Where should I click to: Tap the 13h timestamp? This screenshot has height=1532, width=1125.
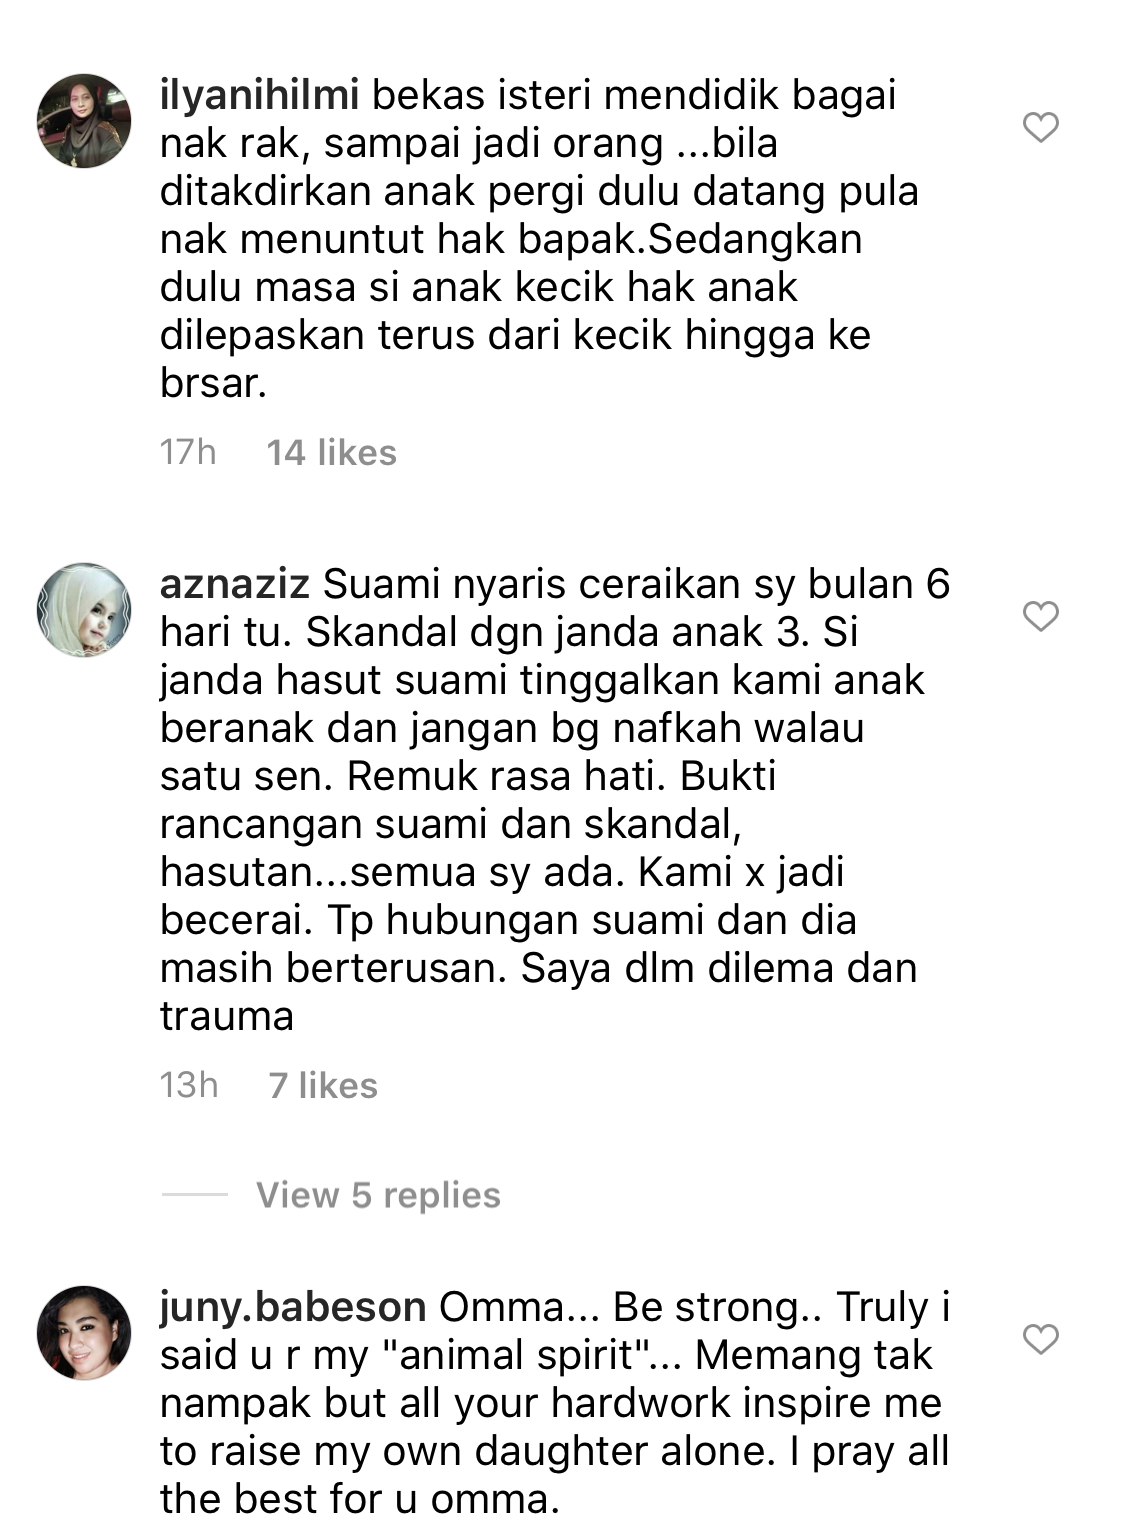pyautogui.click(x=189, y=1086)
